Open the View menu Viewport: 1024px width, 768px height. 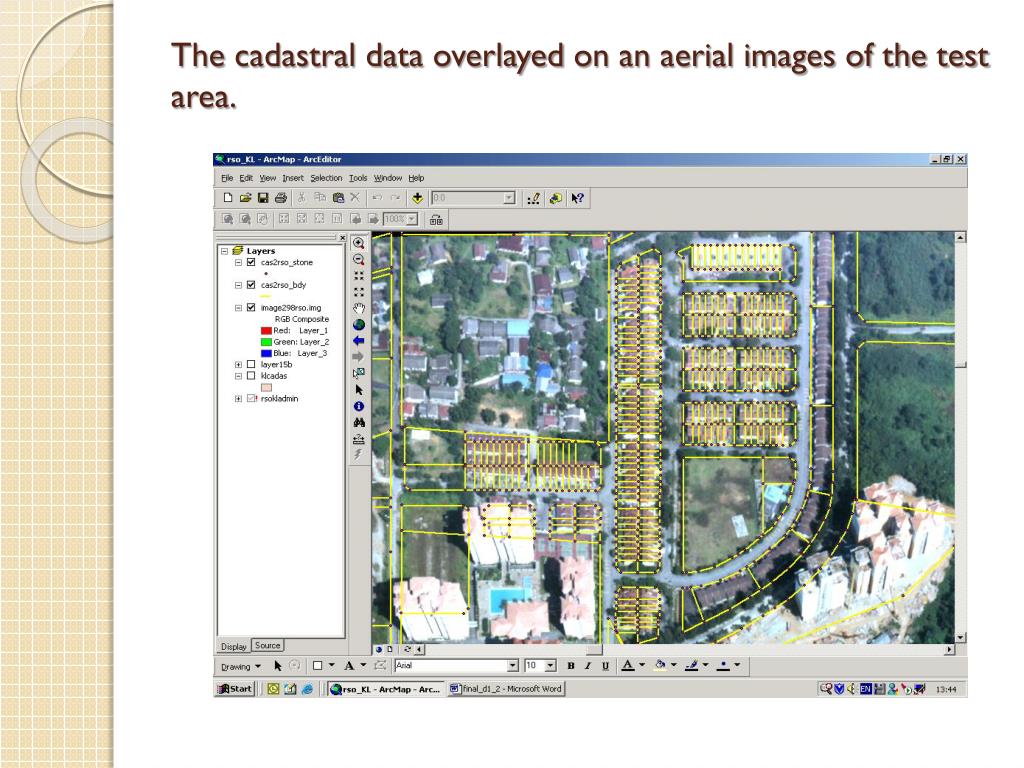267,178
